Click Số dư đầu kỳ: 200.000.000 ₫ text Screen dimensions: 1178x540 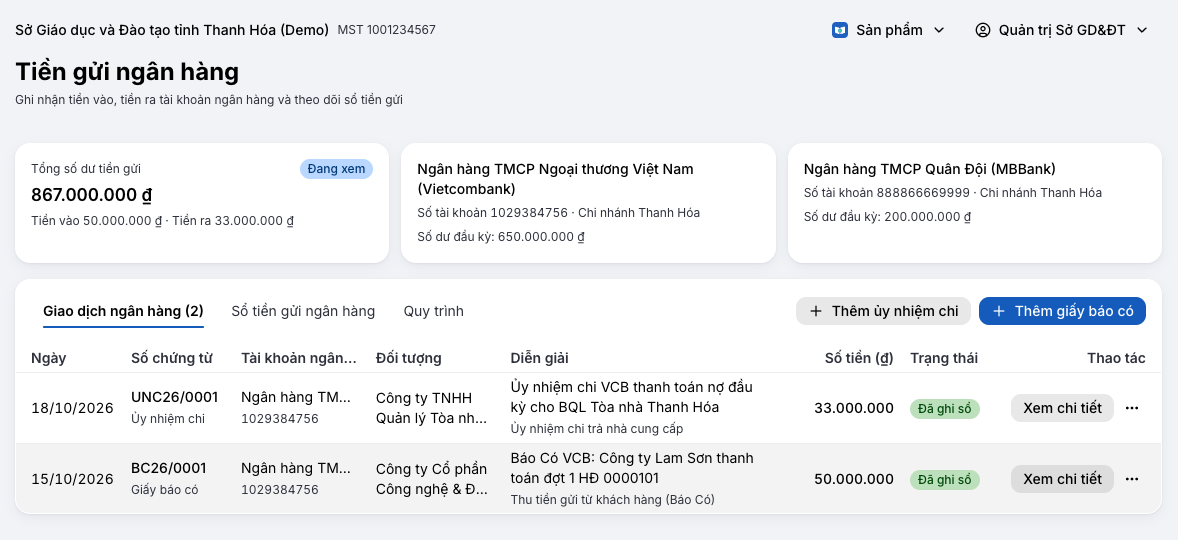click(x=887, y=217)
